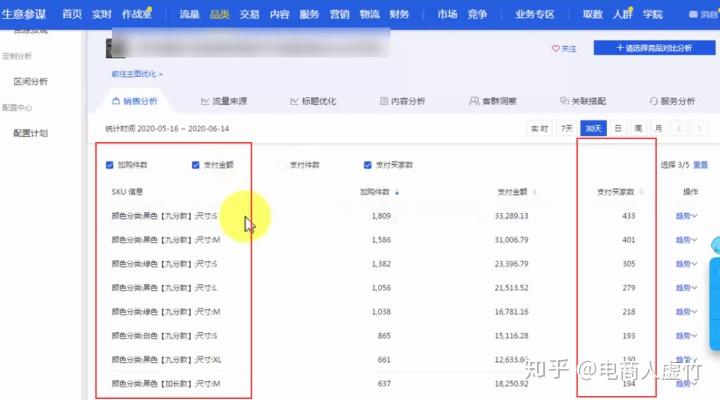Click the 生意参谋 logo
720x400 pixels.
point(24,14)
